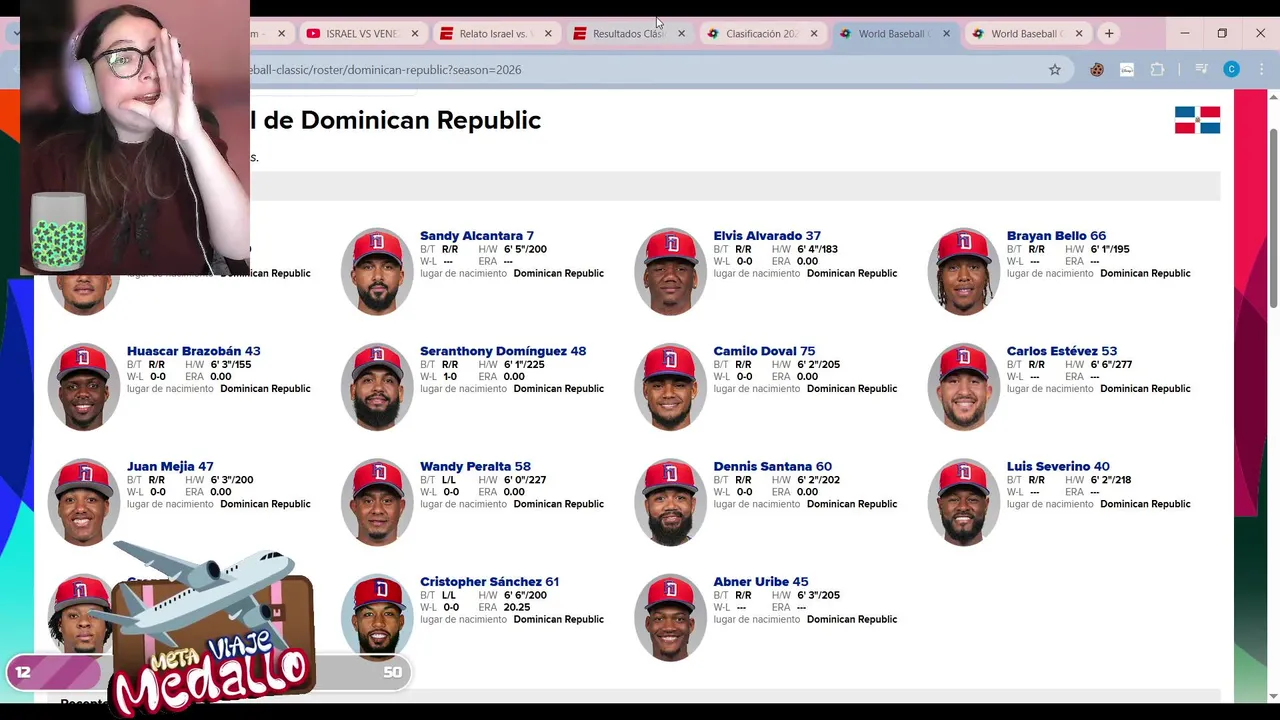Select Wandy Peralta's H/W value 6' 0"/227
The height and width of the screenshot is (720, 1280).
point(525,480)
